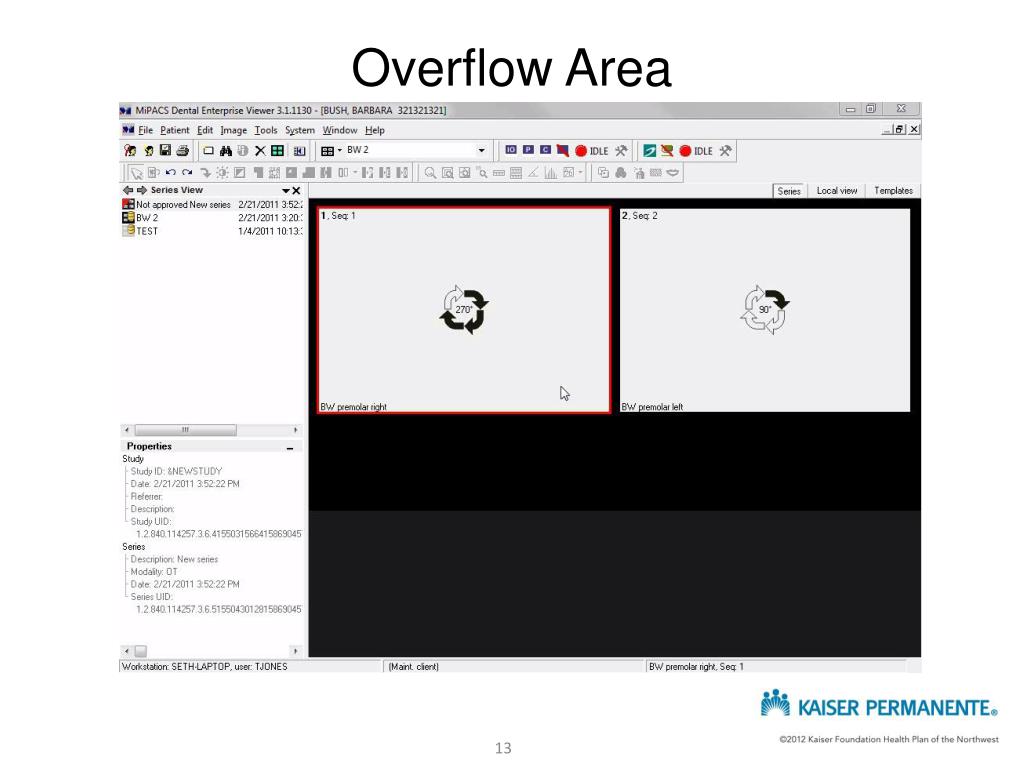The height and width of the screenshot is (768, 1024).
Task: Select the Not approved New series row
Action: tap(212, 204)
